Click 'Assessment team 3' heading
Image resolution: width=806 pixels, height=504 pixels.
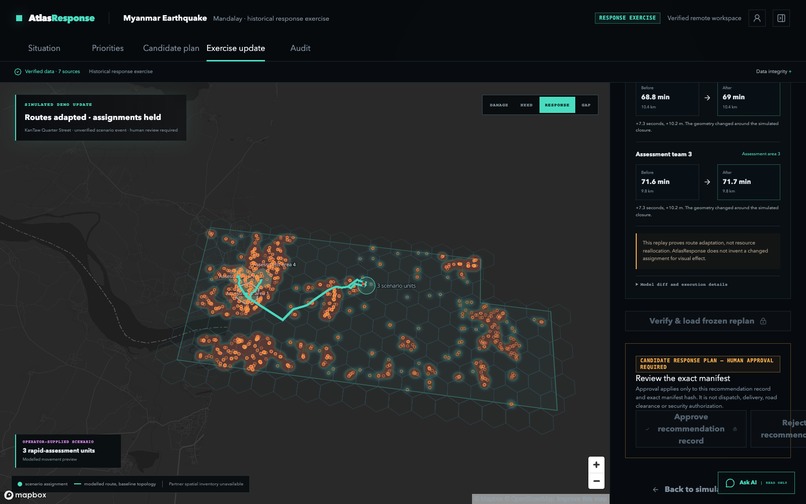coord(664,154)
